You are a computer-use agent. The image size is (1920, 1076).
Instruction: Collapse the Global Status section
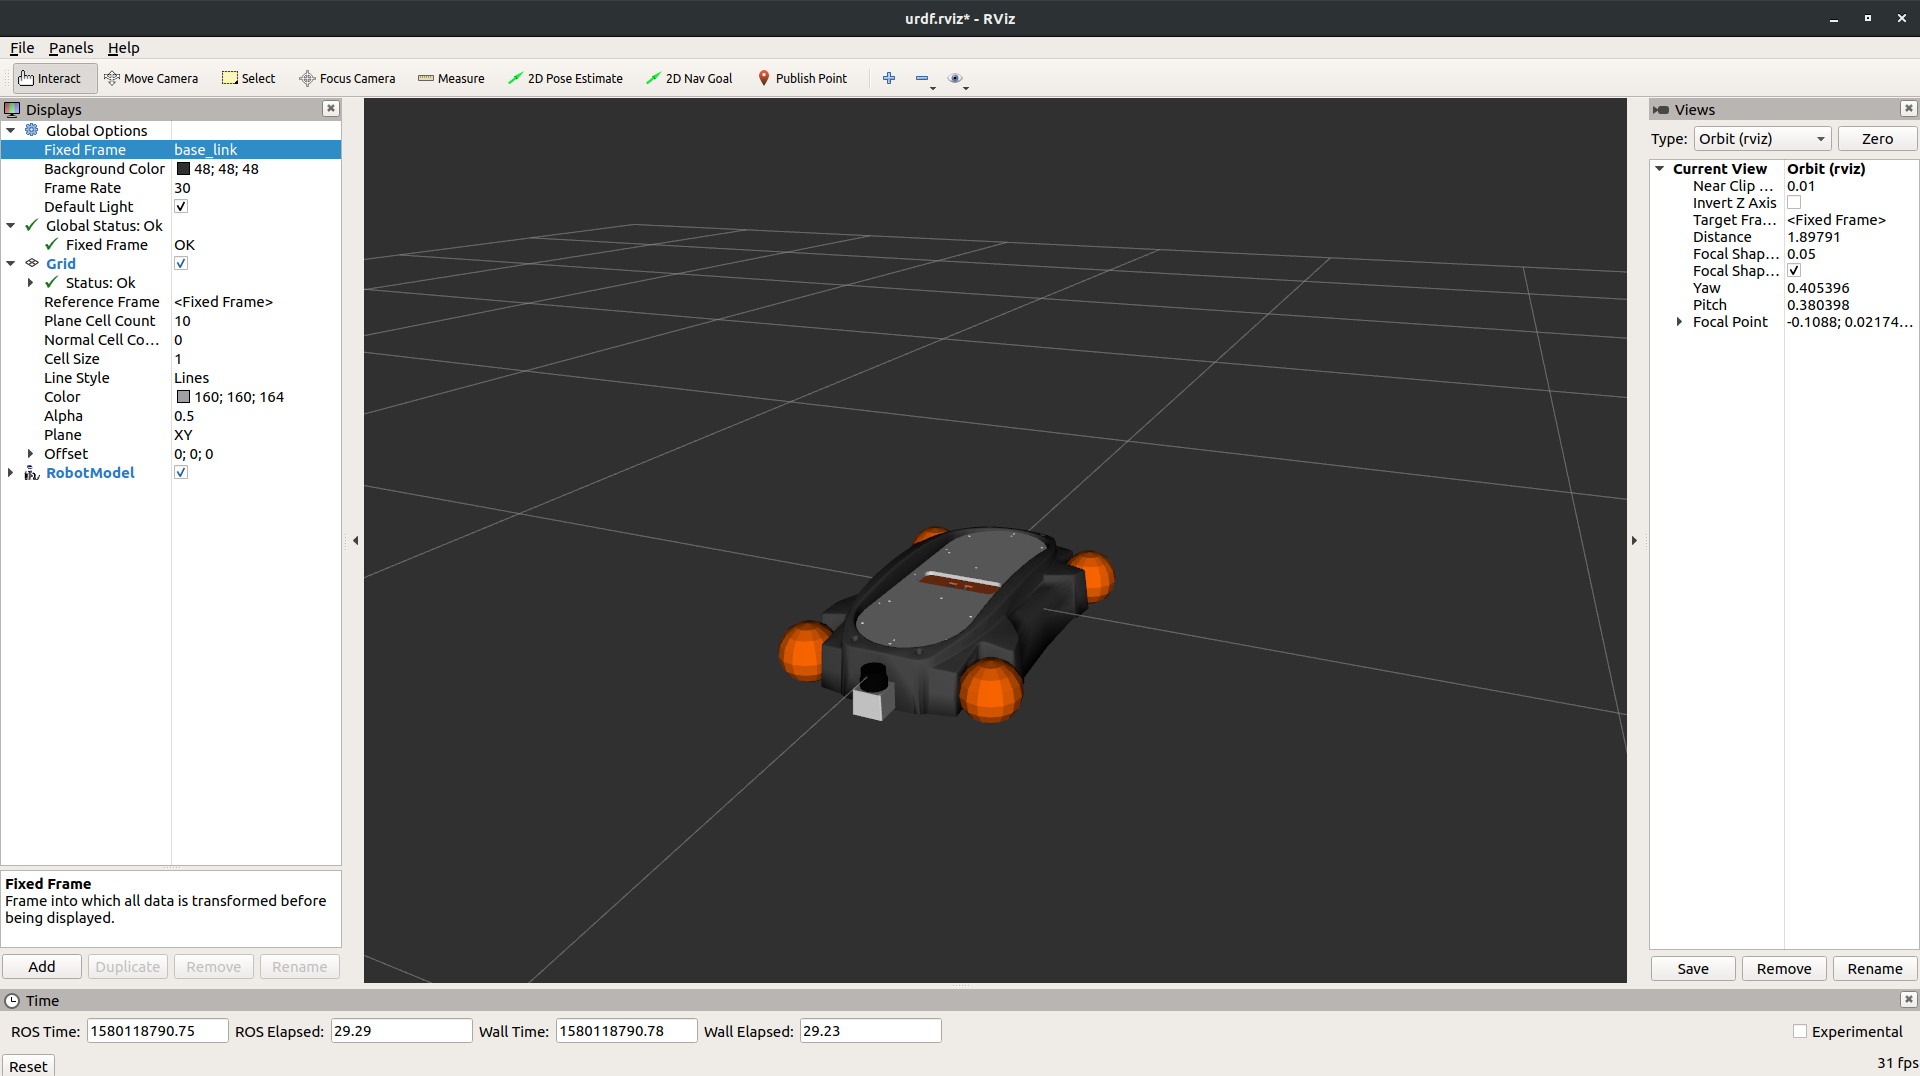11,225
